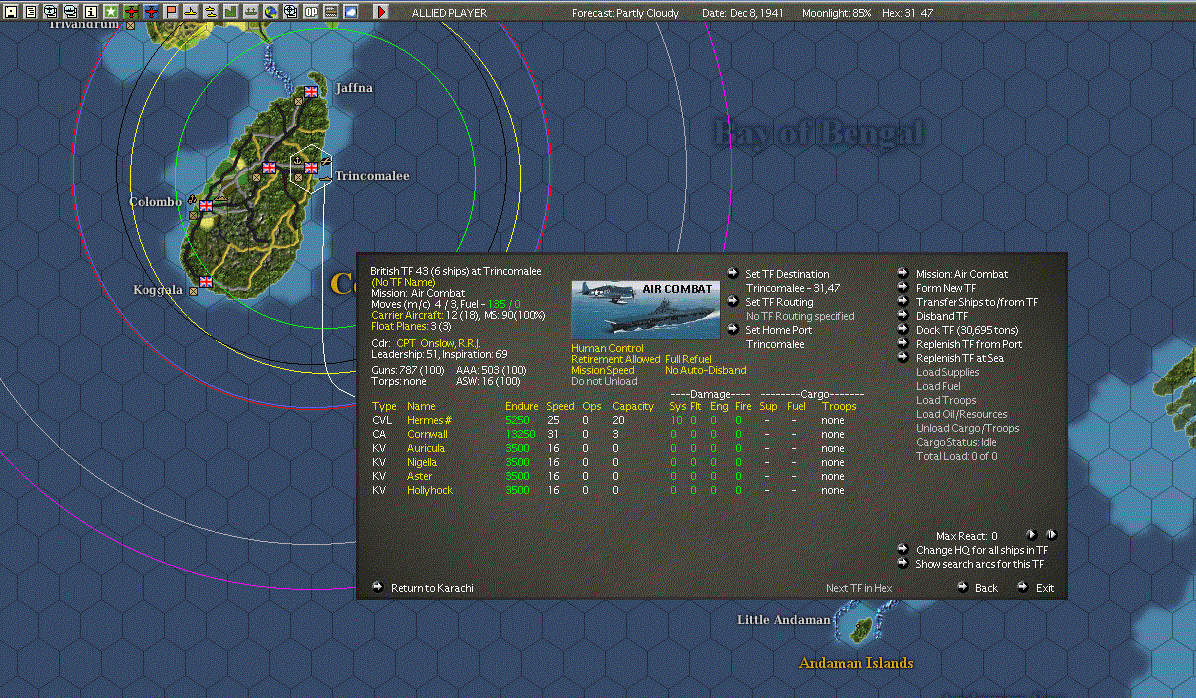The image size is (1196, 698).
Task: Select Dock TF (30,695 tons)
Action: (x=967, y=330)
